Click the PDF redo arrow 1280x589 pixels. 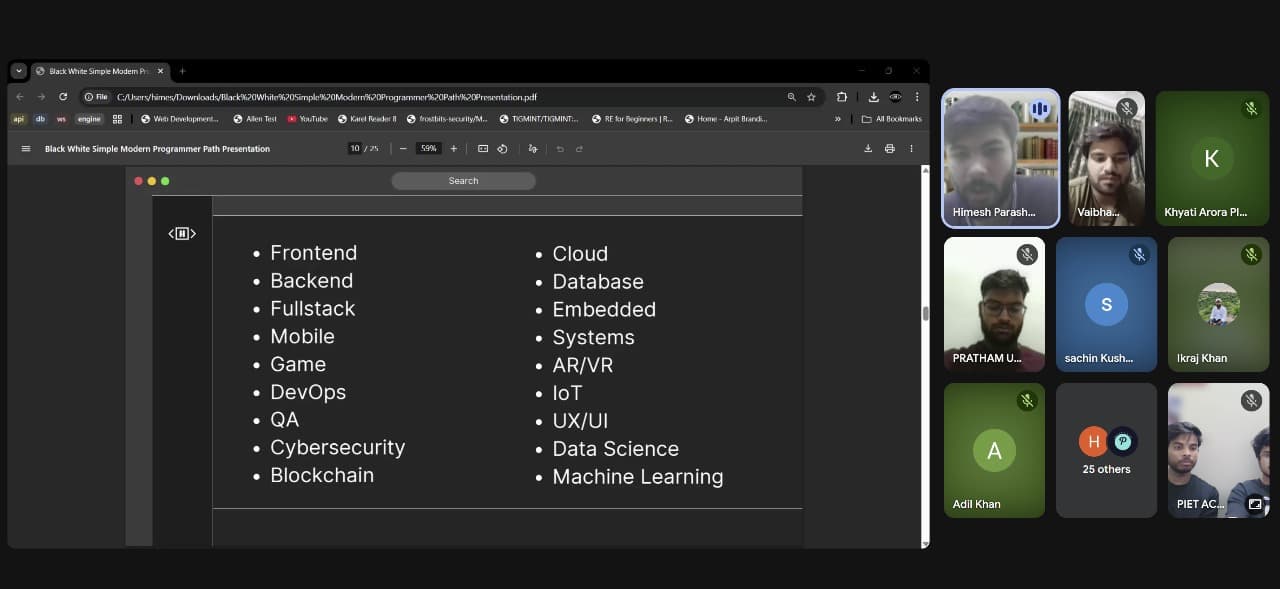579,148
